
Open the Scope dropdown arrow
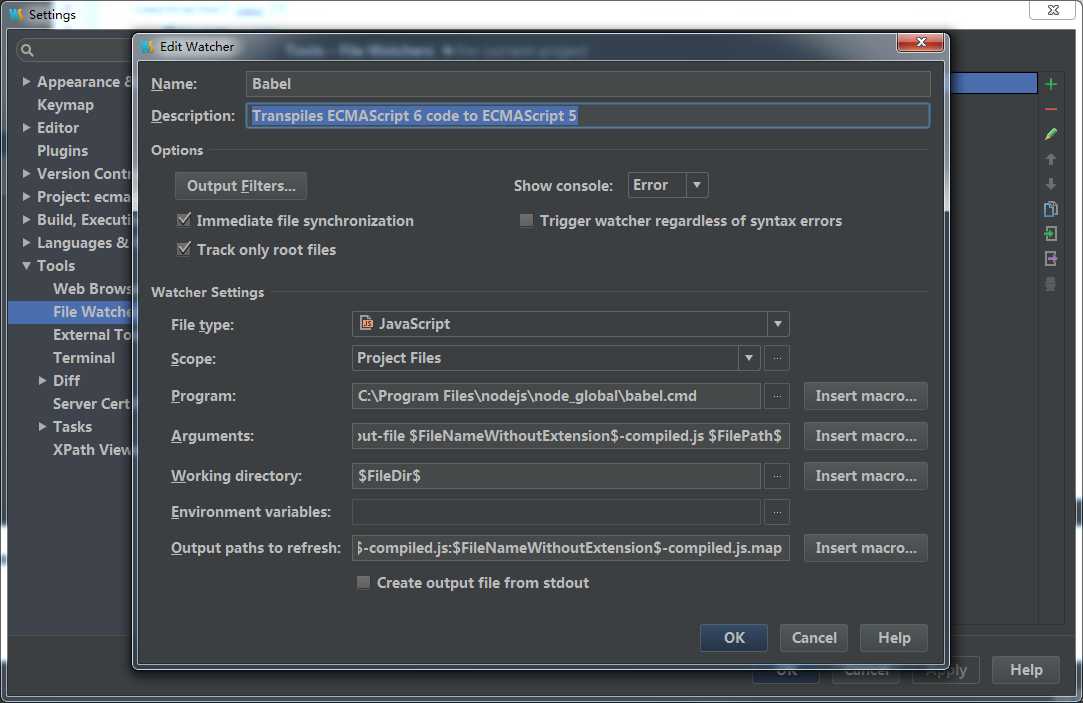click(749, 358)
